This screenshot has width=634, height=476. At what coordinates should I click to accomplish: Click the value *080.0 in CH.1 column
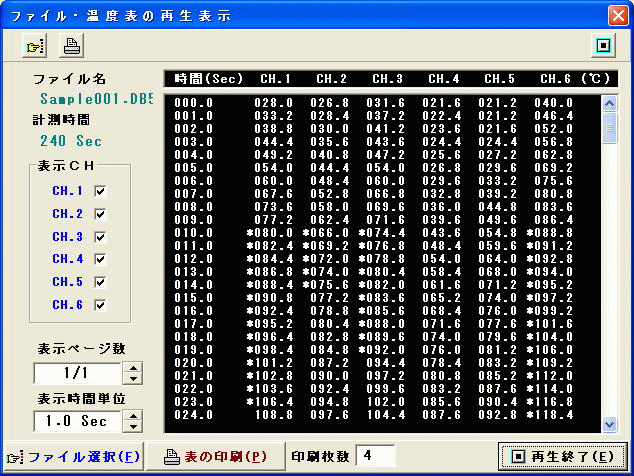coord(270,233)
